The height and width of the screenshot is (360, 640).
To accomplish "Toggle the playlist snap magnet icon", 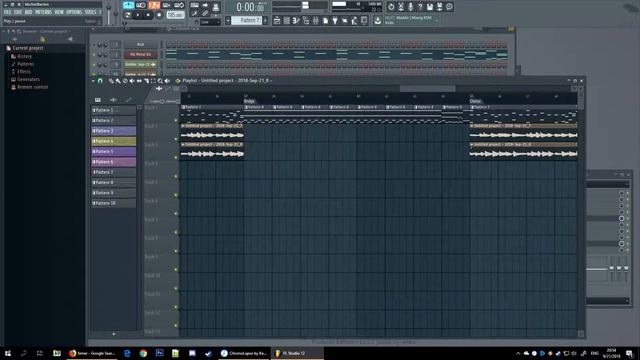I will [100, 81].
